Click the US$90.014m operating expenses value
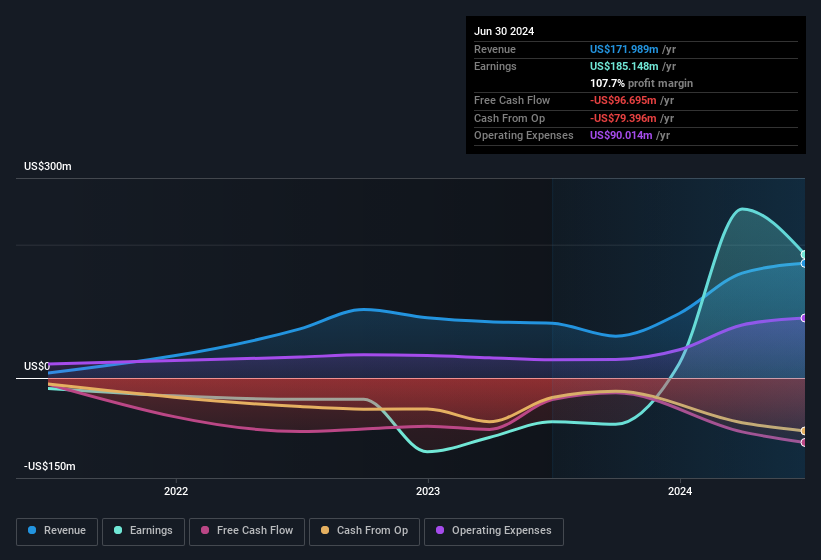The image size is (821, 560). (621, 136)
